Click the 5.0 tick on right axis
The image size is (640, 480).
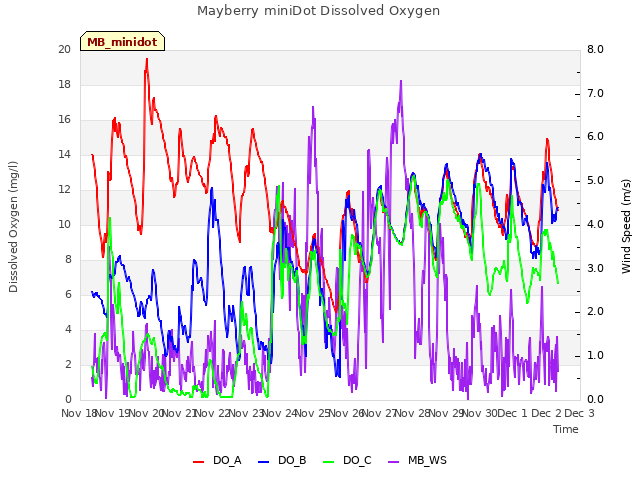595,181
